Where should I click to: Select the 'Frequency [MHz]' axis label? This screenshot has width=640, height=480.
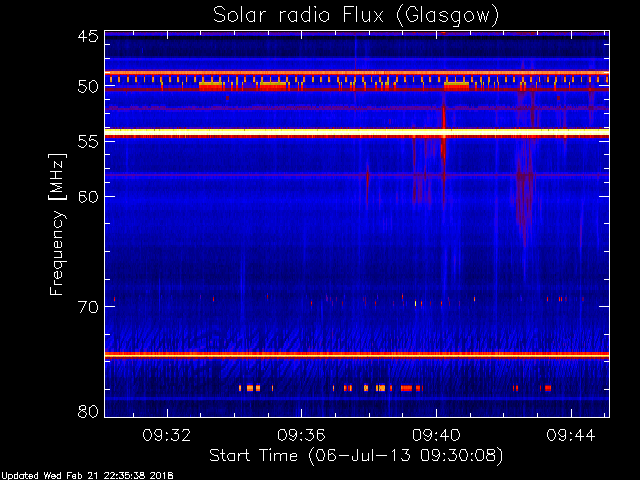pyautogui.click(x=58, y=224)
